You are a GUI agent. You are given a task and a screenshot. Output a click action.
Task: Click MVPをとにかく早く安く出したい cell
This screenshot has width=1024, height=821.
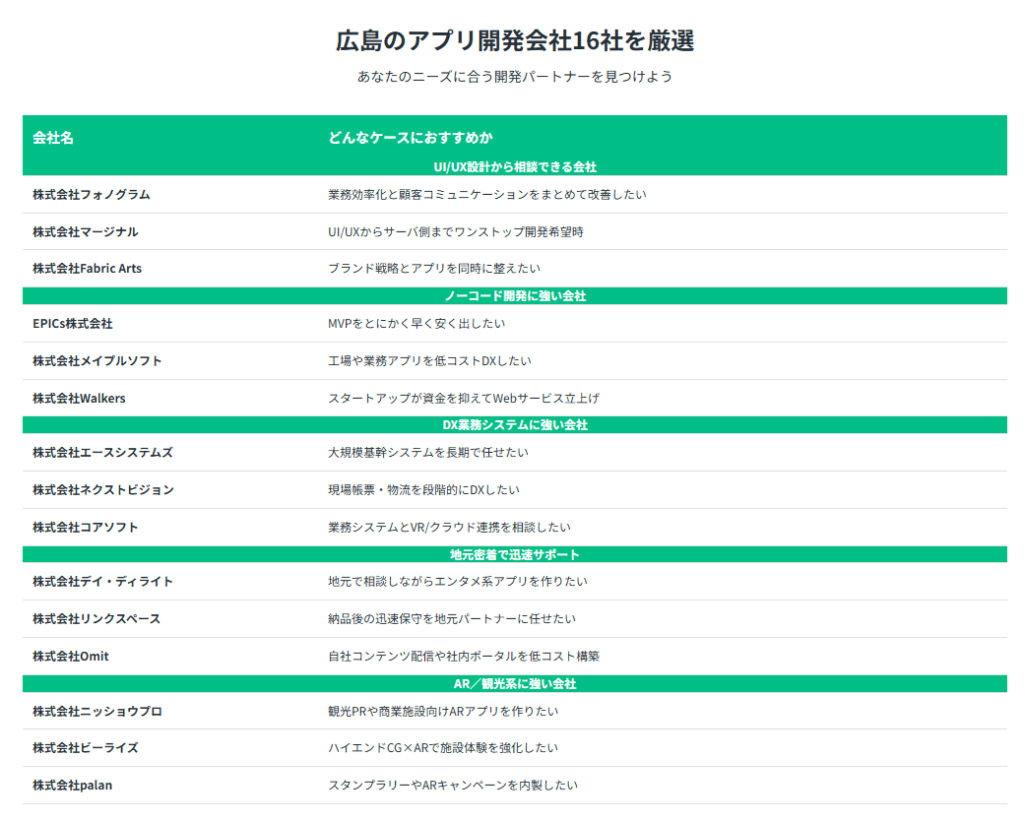pos(417,324)
